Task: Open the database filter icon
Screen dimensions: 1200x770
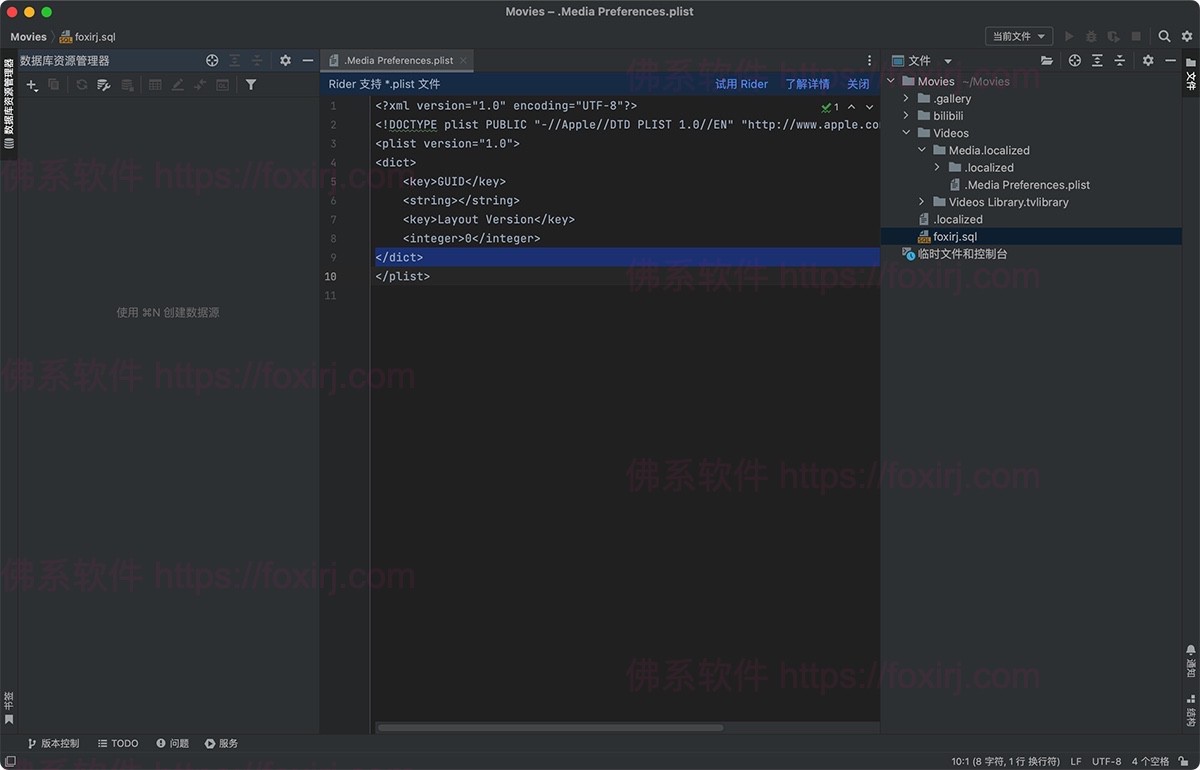Action: click(251, 85)
